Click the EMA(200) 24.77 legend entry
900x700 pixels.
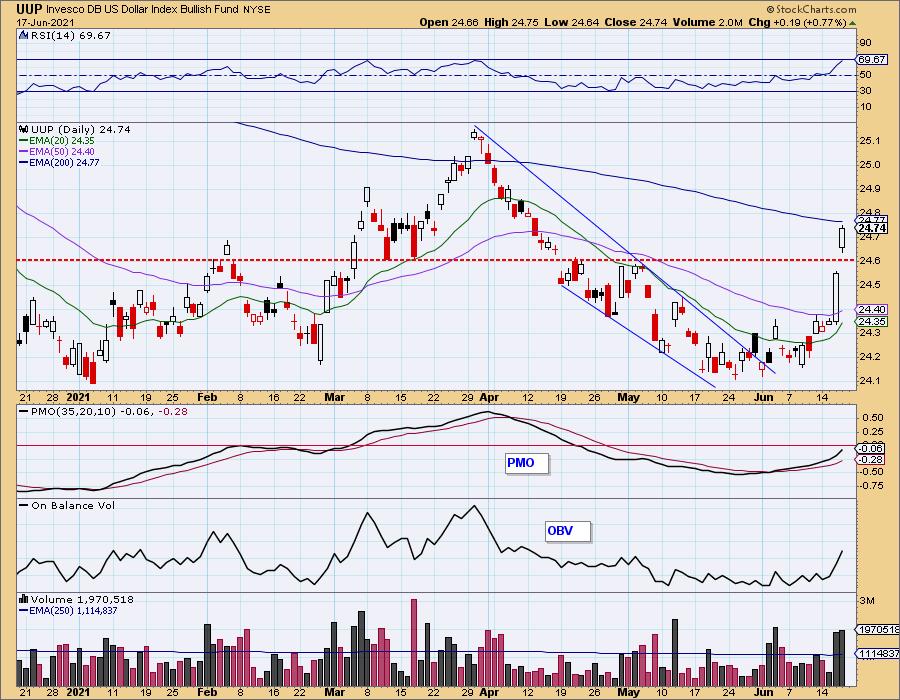pyautogui.click(x=59, y=162)
